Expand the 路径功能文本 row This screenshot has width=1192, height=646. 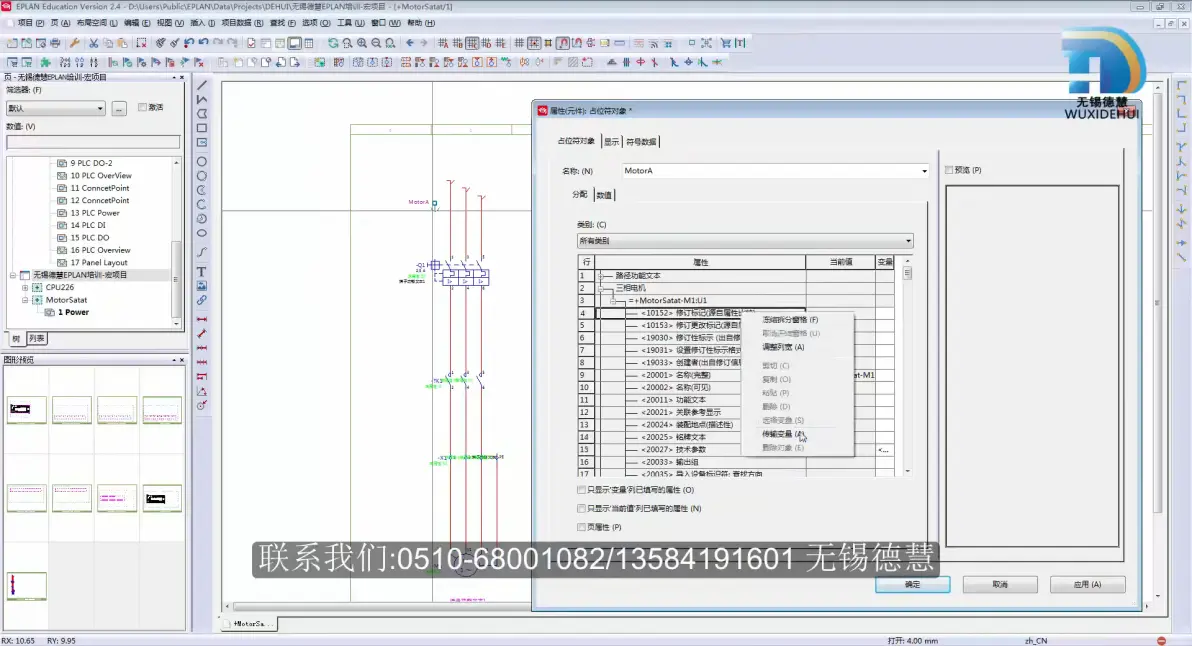(601, 276)
